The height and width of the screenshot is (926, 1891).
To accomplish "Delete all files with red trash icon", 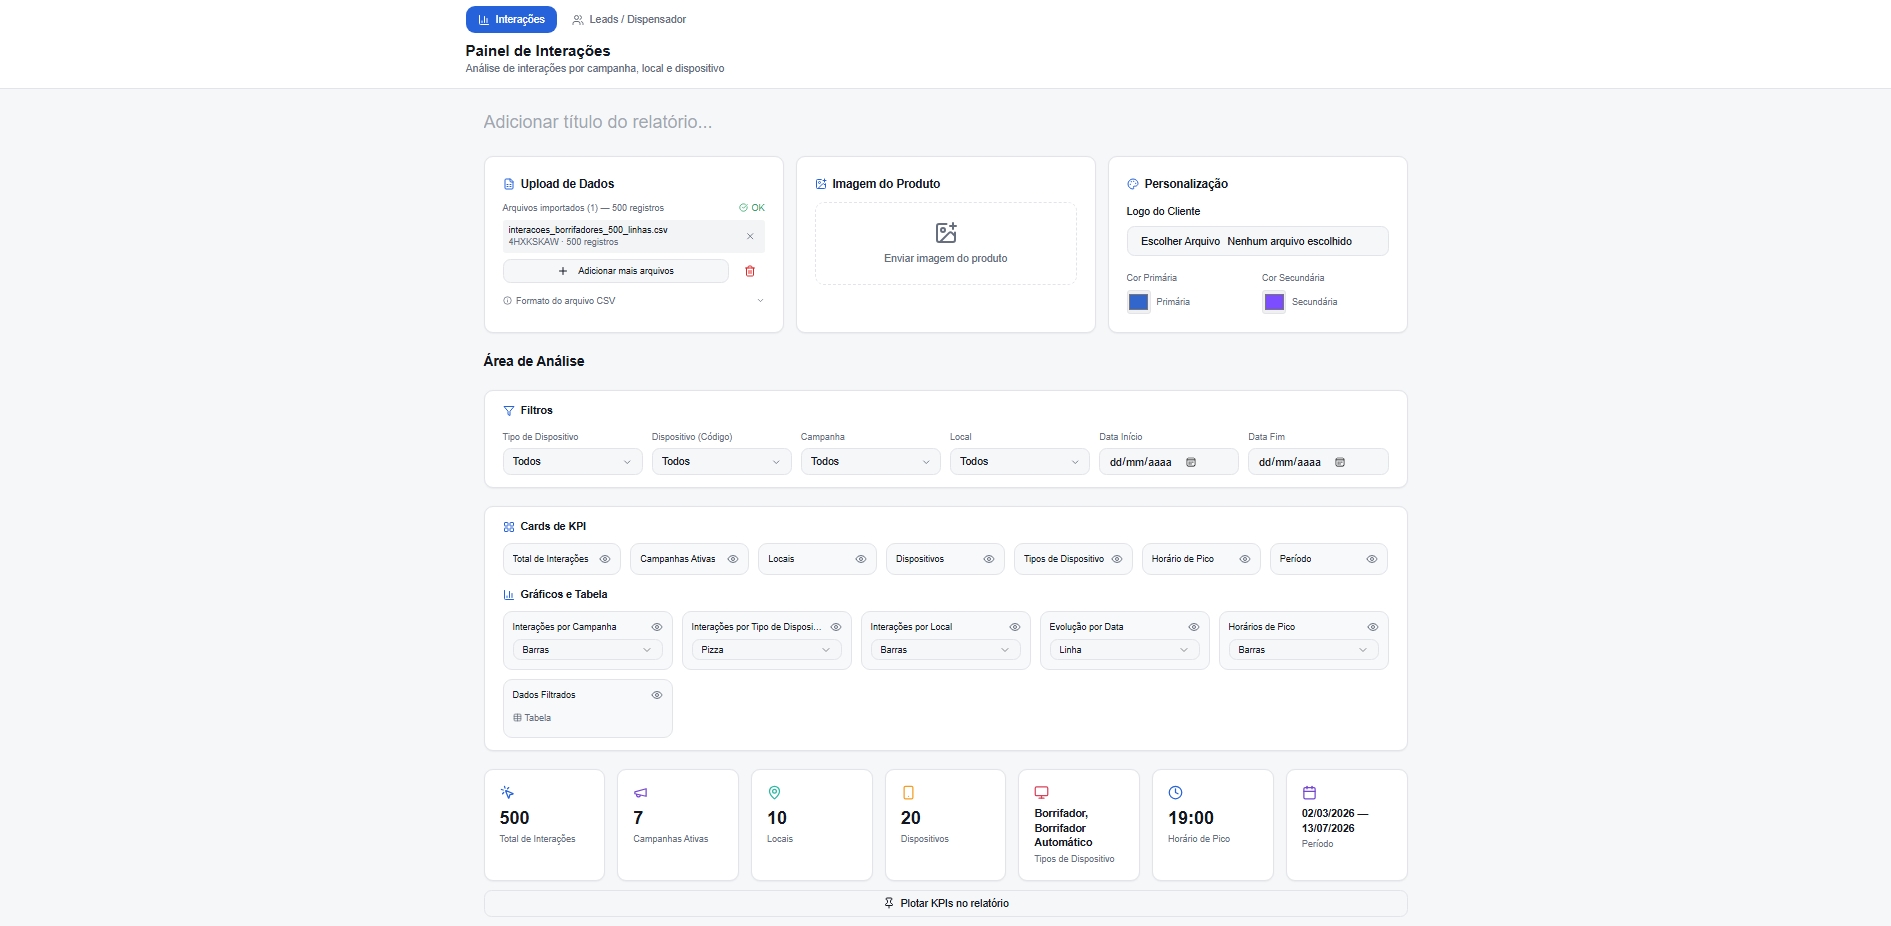I will pyautogui.click(x=750, y=271).
